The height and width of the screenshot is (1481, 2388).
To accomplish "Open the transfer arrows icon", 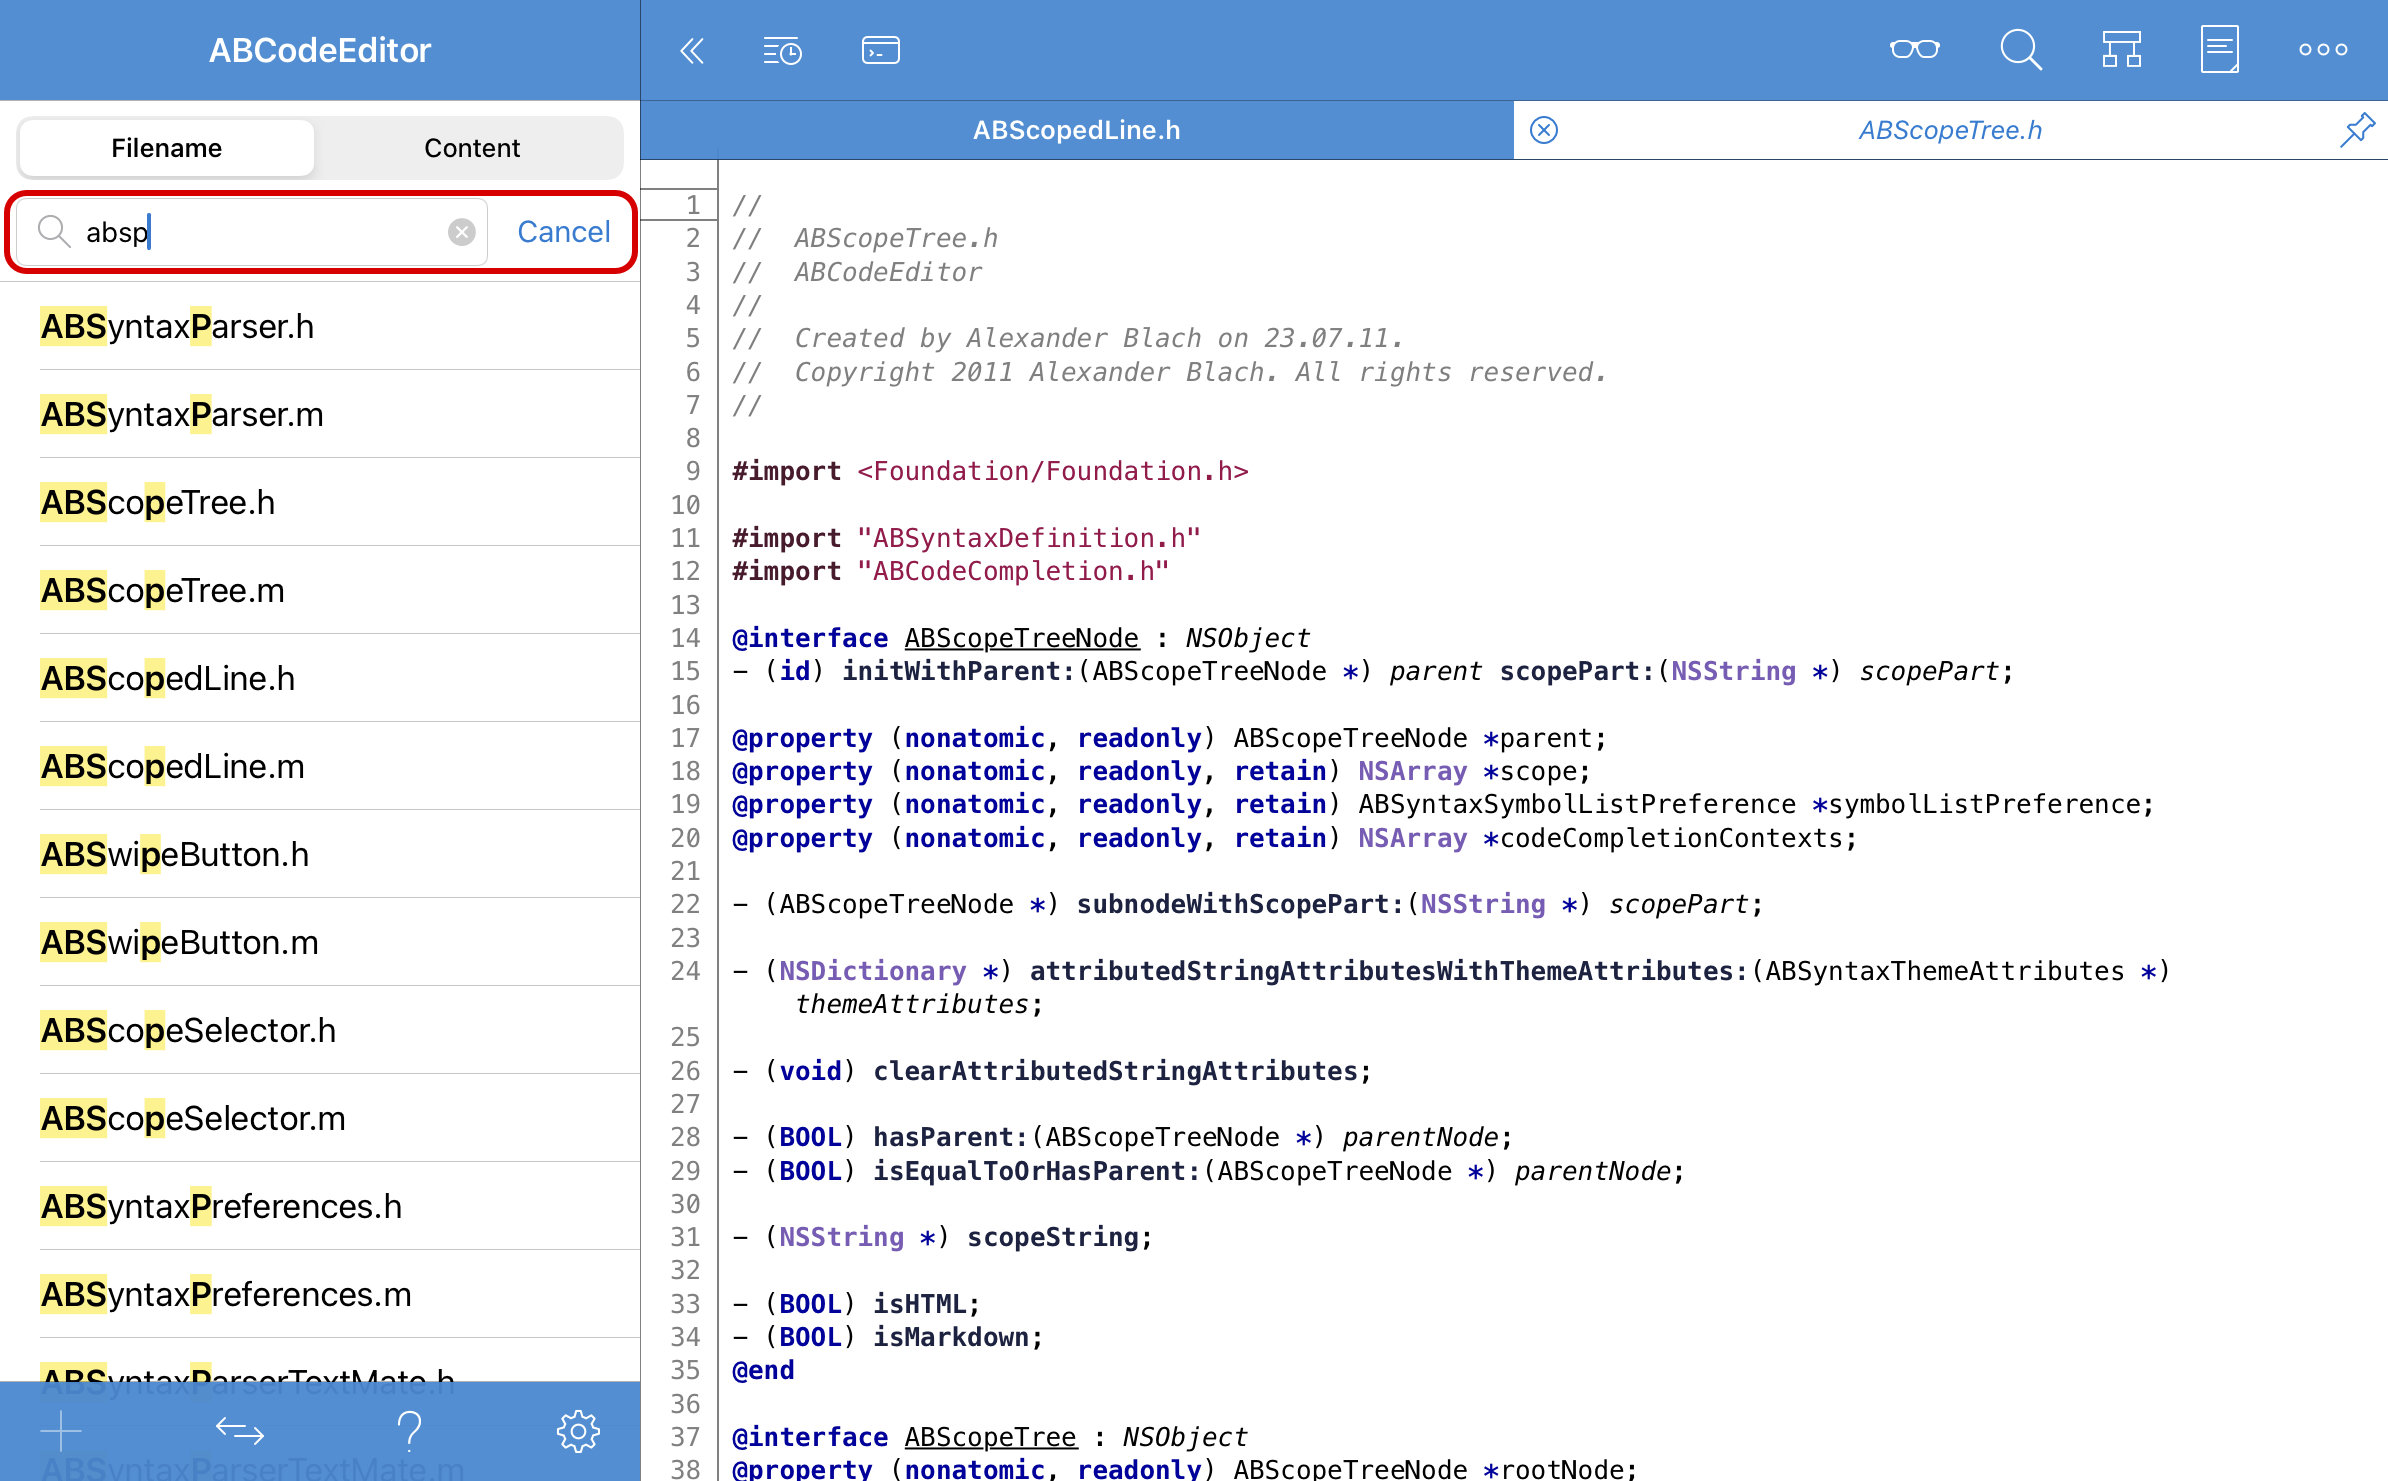I will [239, 1431].
